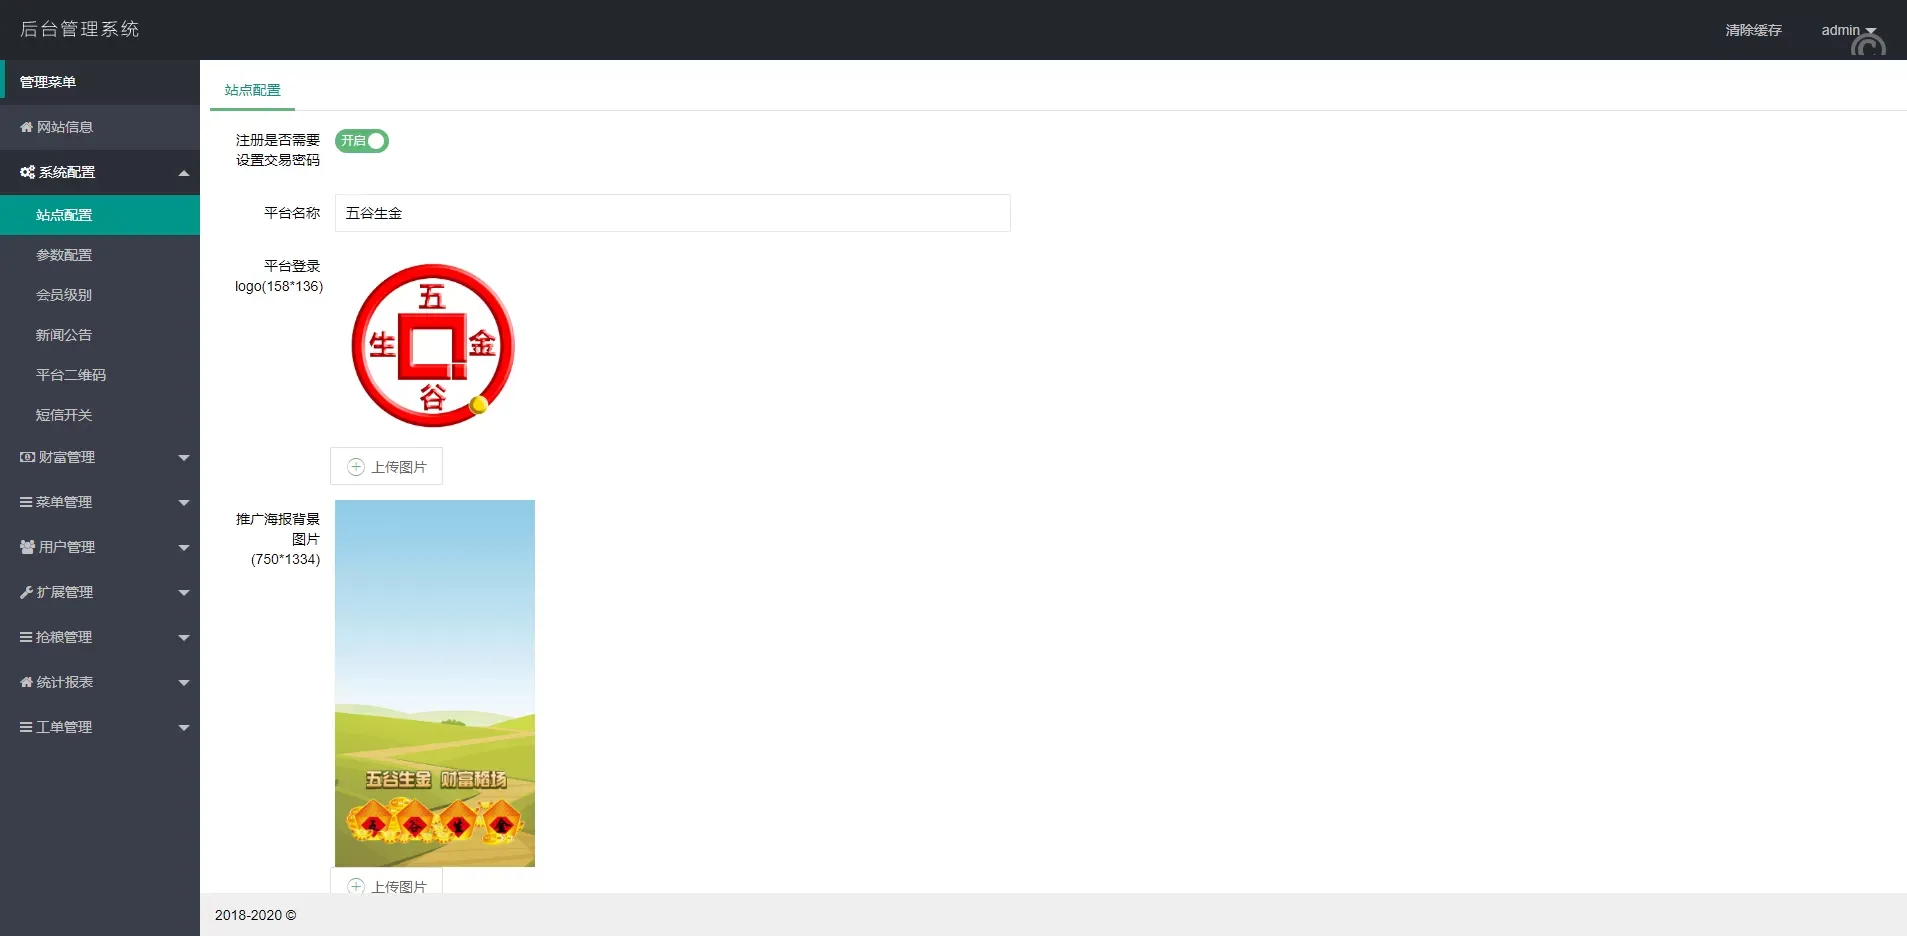
Task: Click the users icon beside 用户管理
Action: [x=27, y=547]
